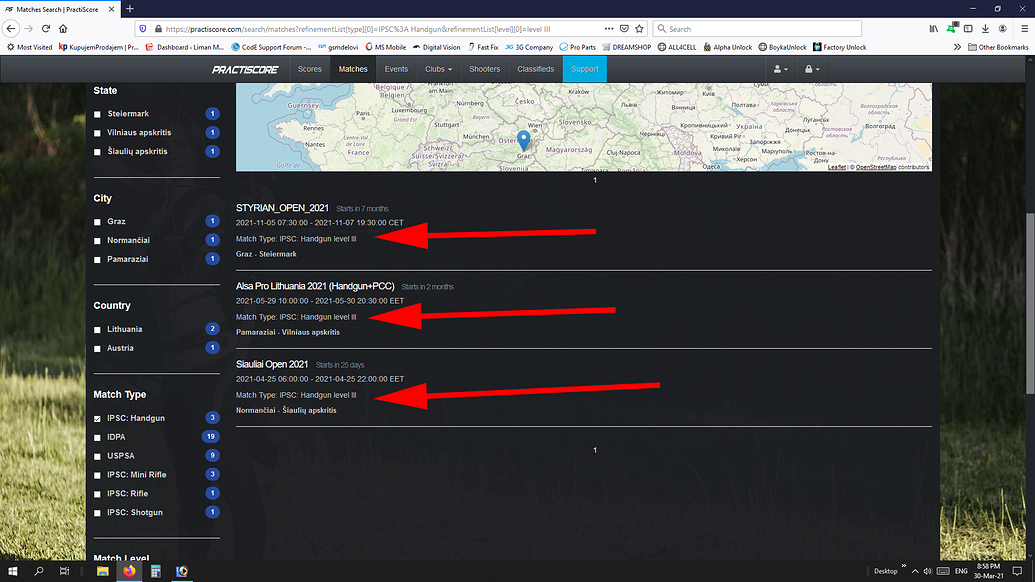This screenshot has height=582, width=1035.
Task: Bookmark this page with the star icon
Action: (639, 28)
